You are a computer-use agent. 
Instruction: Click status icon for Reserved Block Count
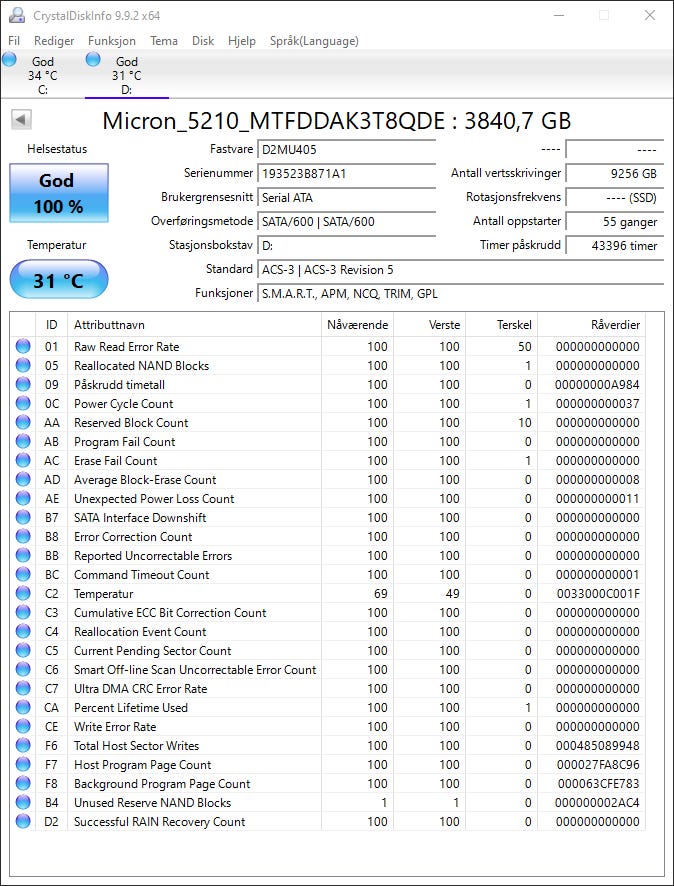23,423
